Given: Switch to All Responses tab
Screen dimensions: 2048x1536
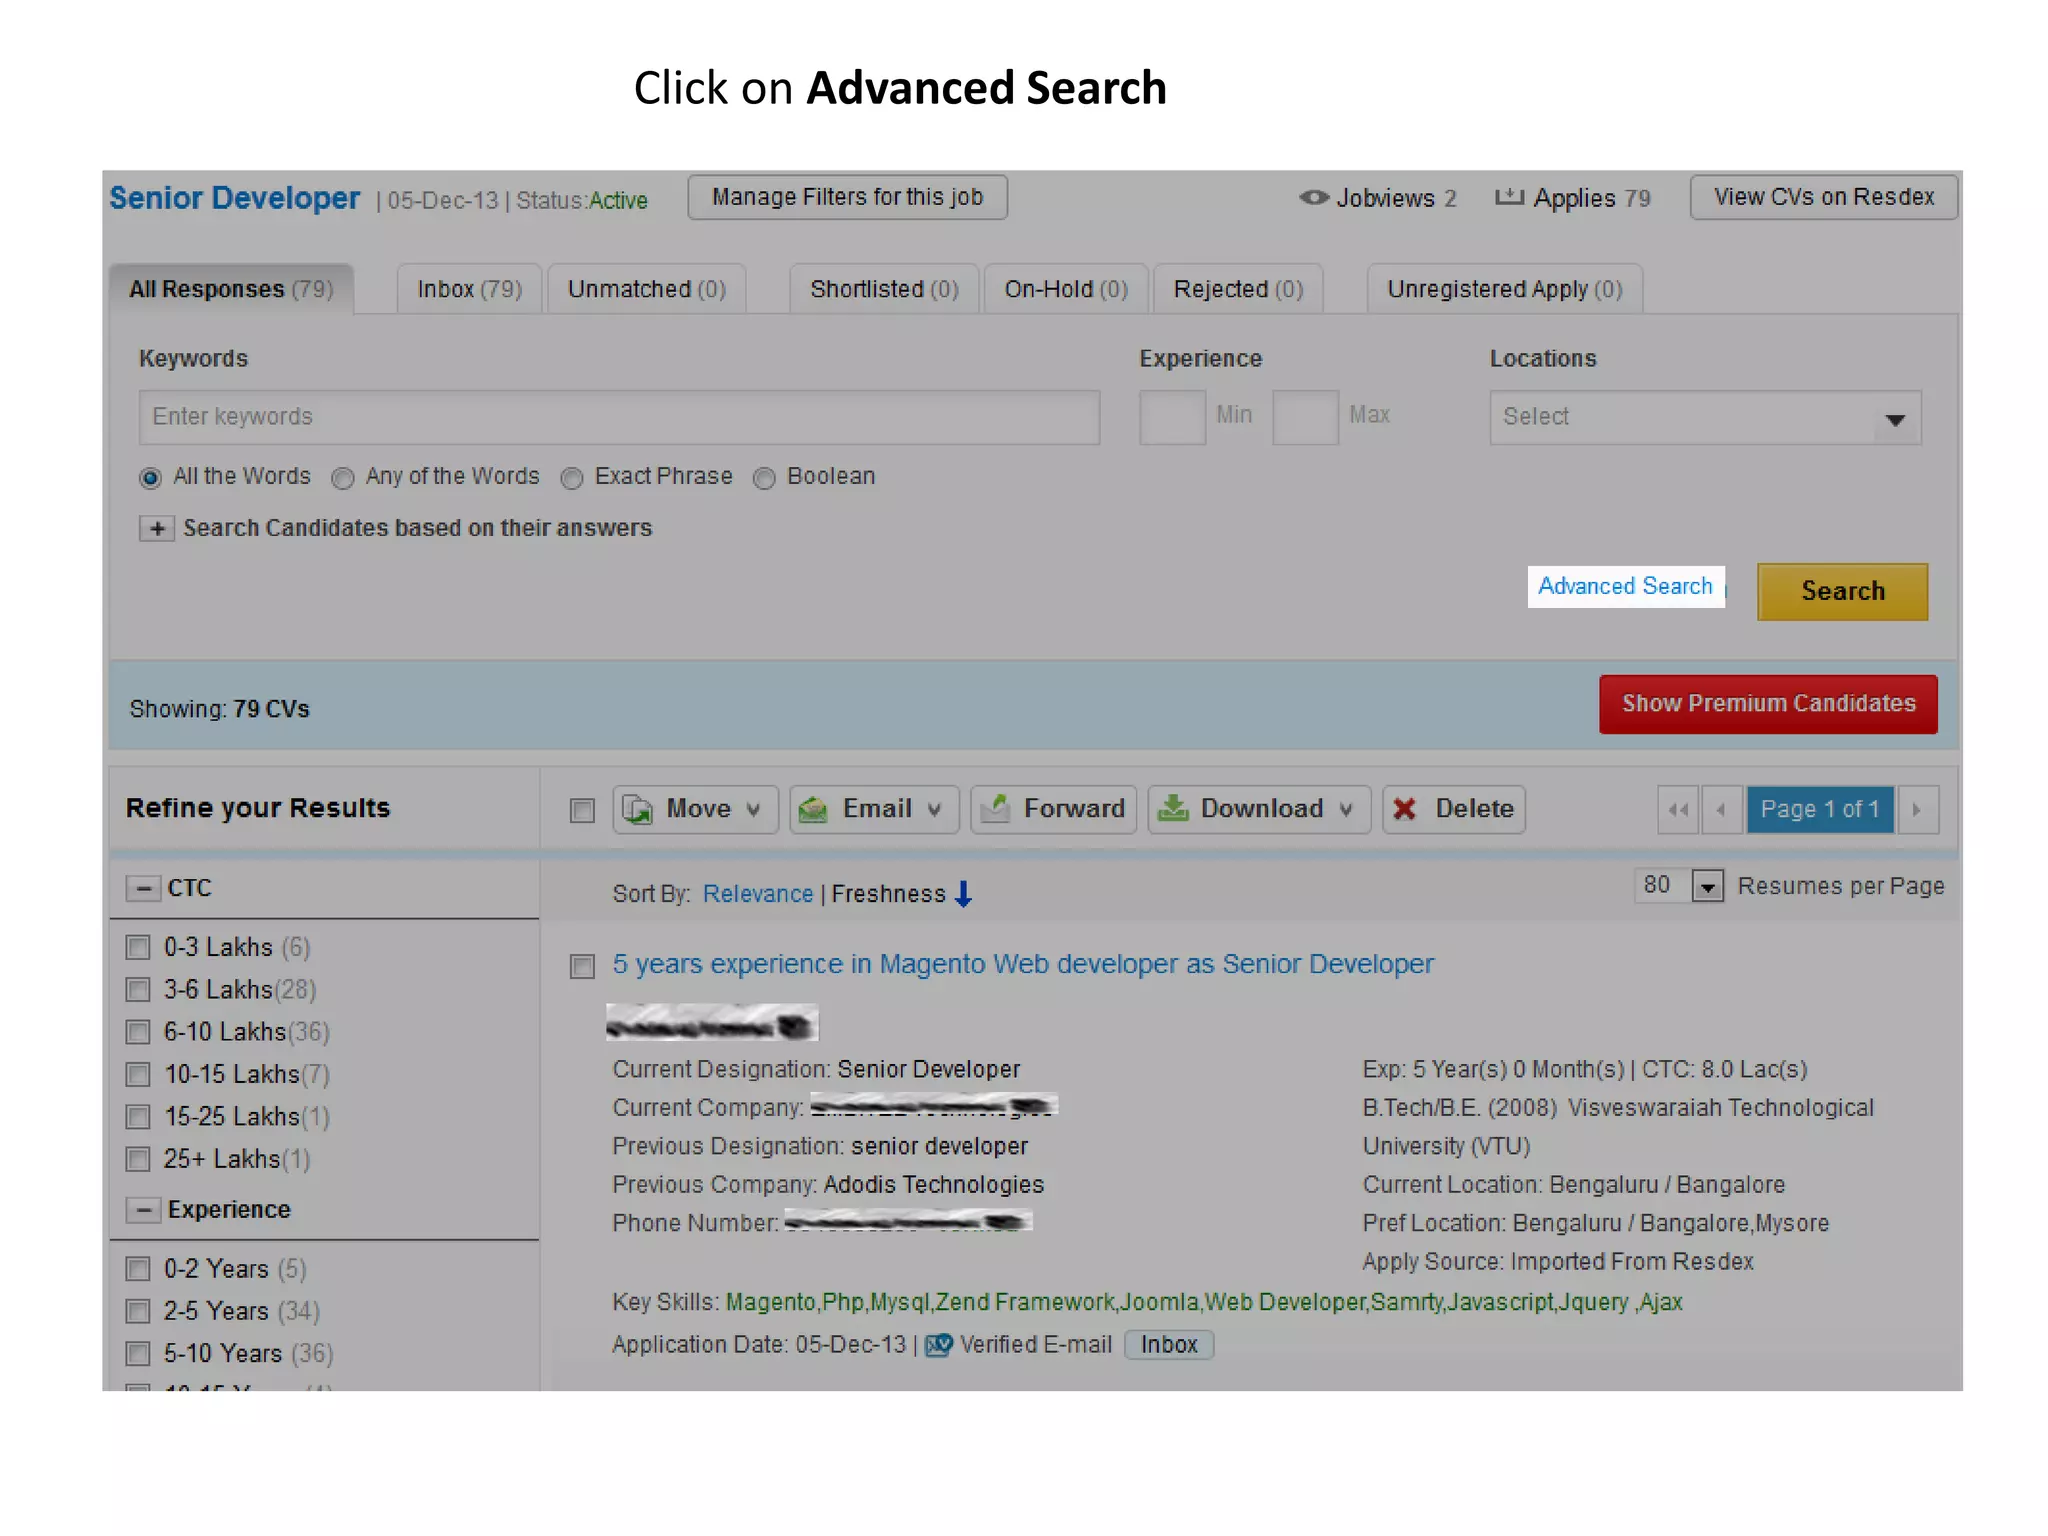Looking at the screenshot, I should click(x=231, y=289).
